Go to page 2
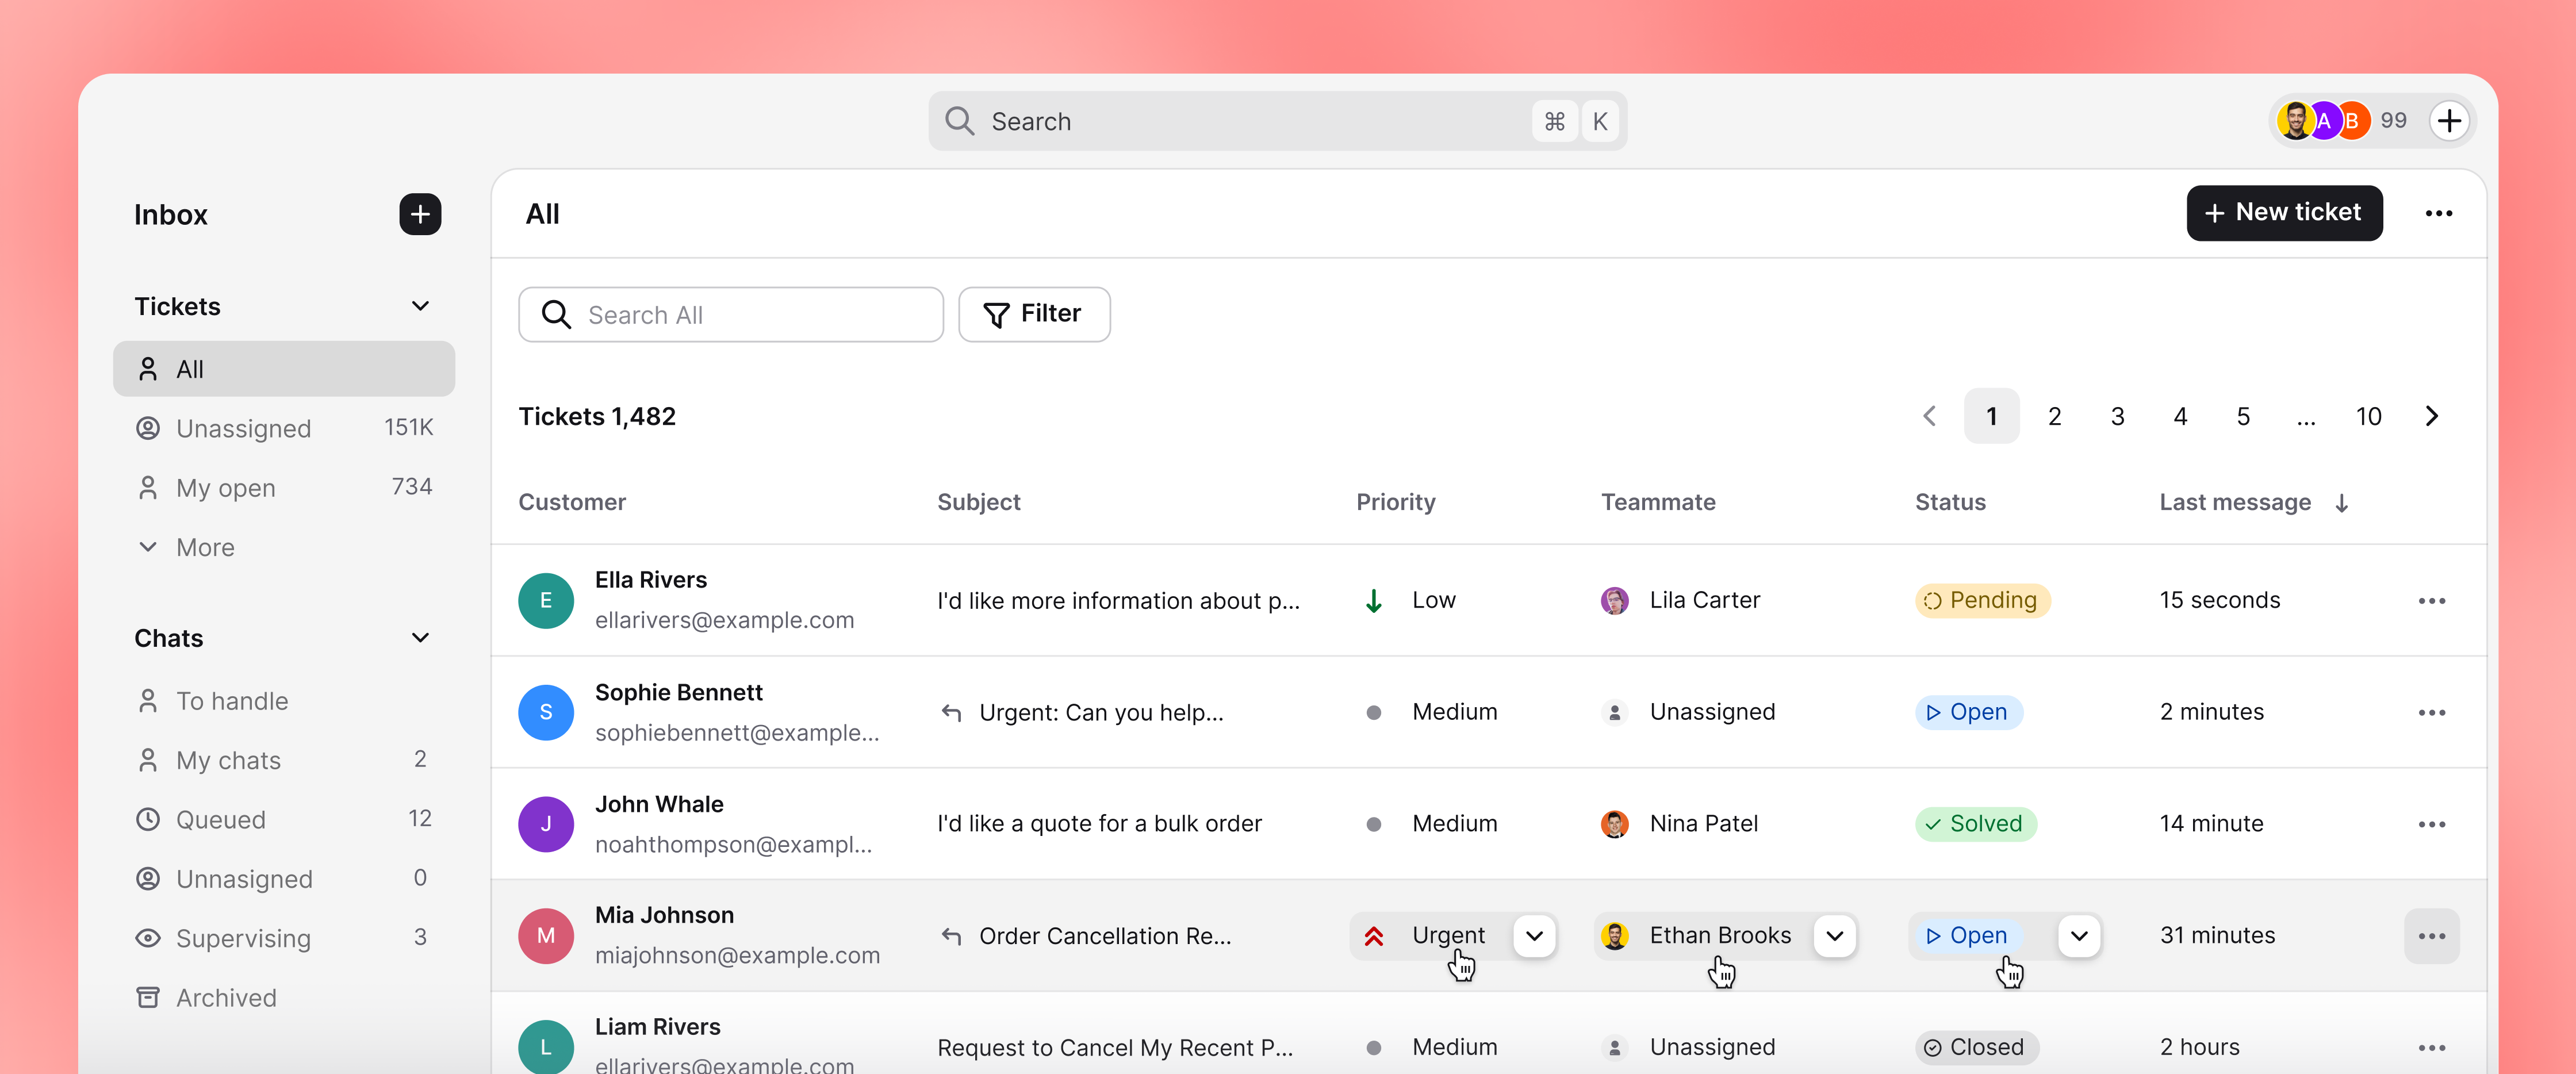The width and height of the screenshot is (2576, 1074). [2054, 416]
